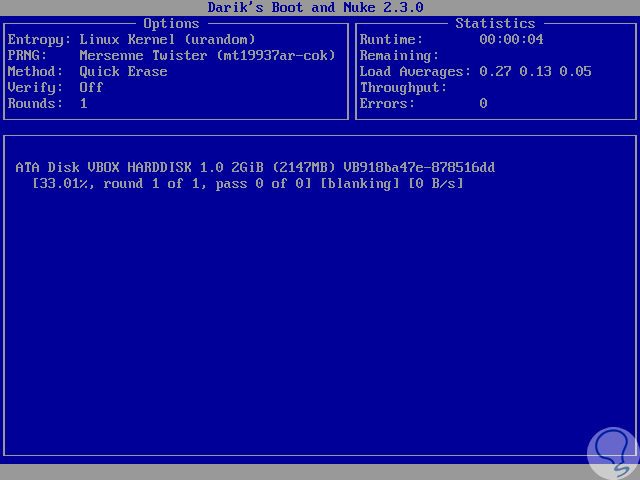Click the entropy value "Linux Kernel (urandom)"
640x480 pixels.
[x=167, y=40]
